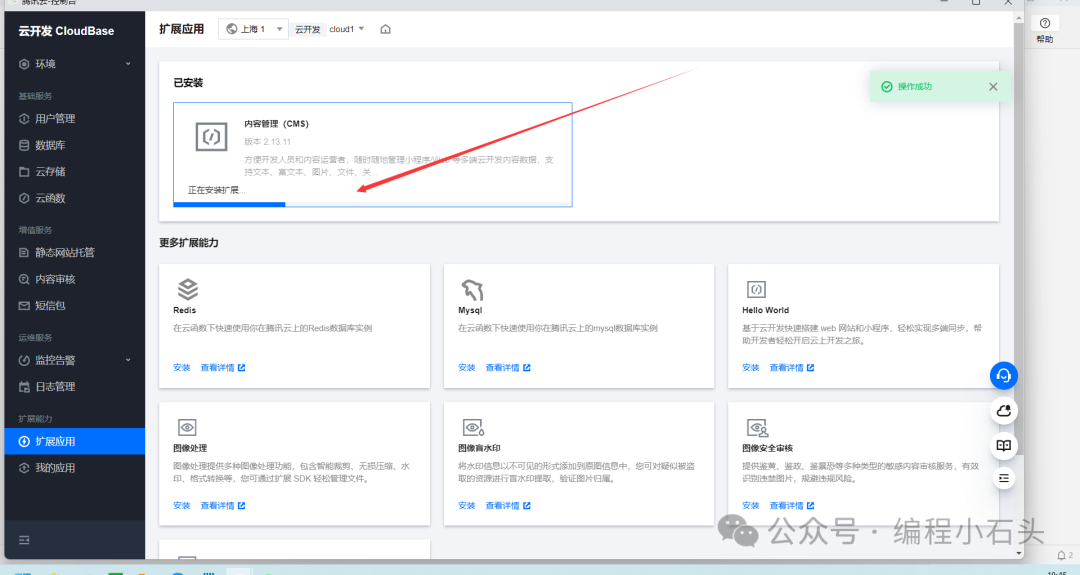The image size is (1080, 575).
Task: Click the Mysql dolphin icon
Action: coord(472,289)
